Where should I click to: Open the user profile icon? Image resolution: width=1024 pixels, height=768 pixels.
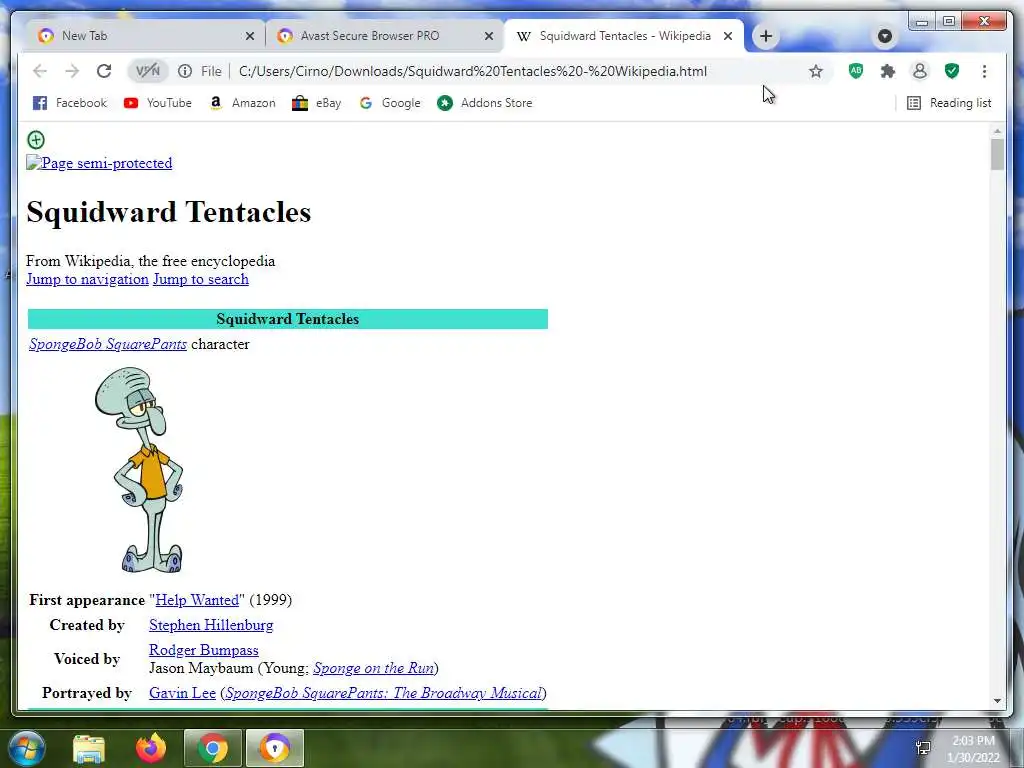[x=920, y=71]
